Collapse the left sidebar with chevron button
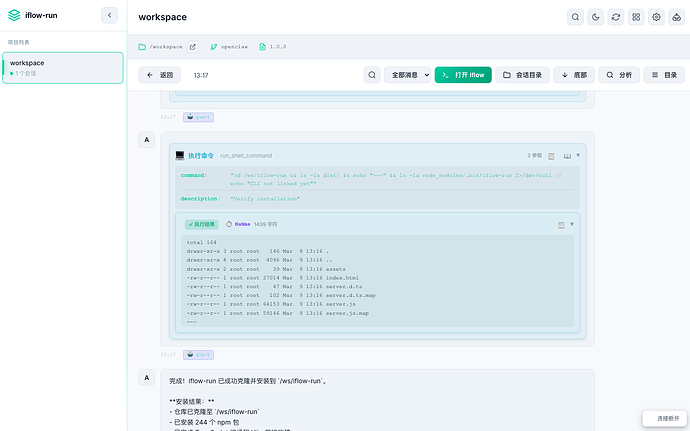The height and width of the screenshot is (431, 690). [110, 15]
